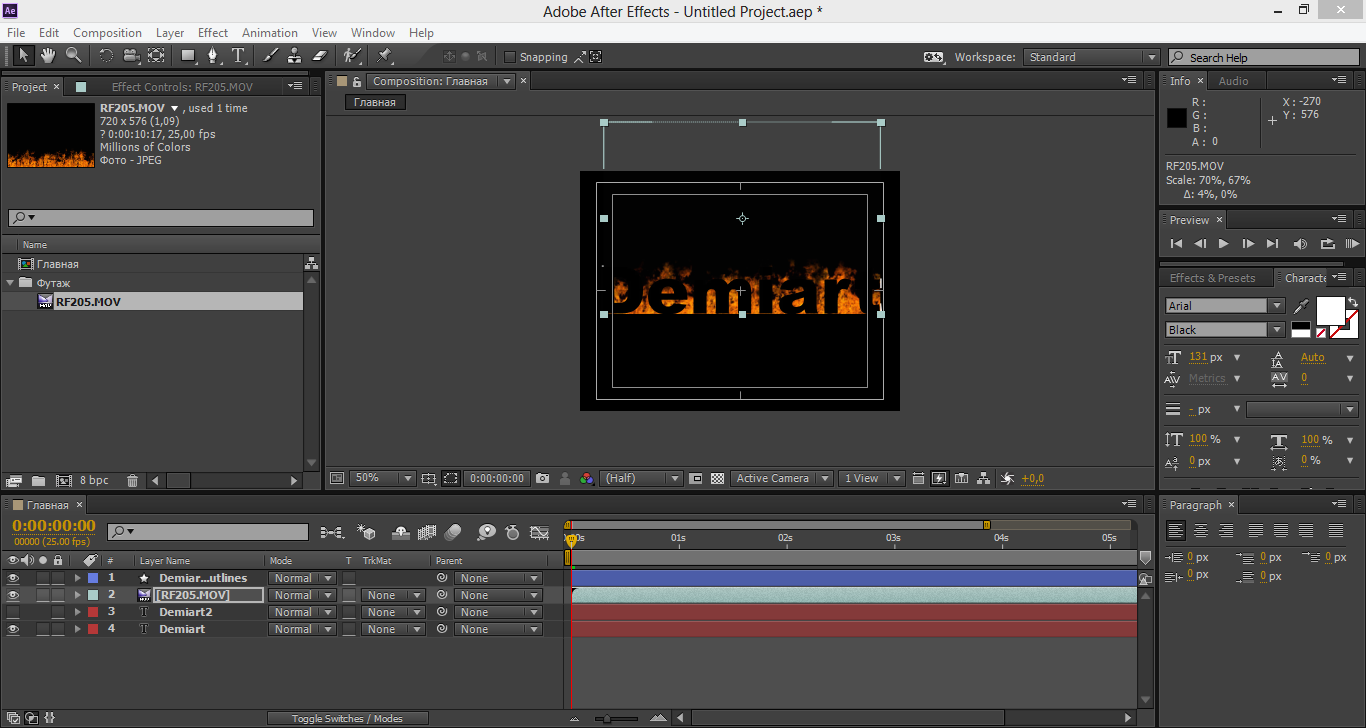1366x728 pixels.
Task: Open the Graph Editor in timeline
Action: 540,533
